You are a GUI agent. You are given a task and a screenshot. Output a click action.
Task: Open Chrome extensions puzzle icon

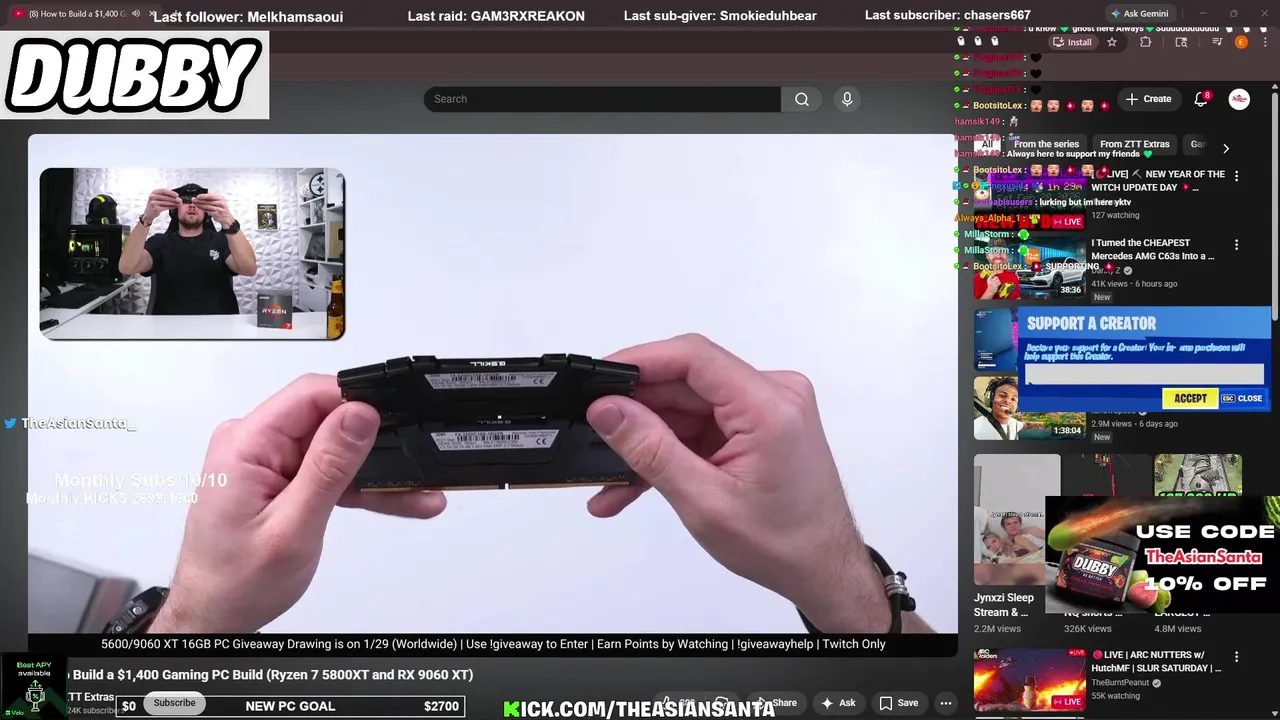(1146, 42)
